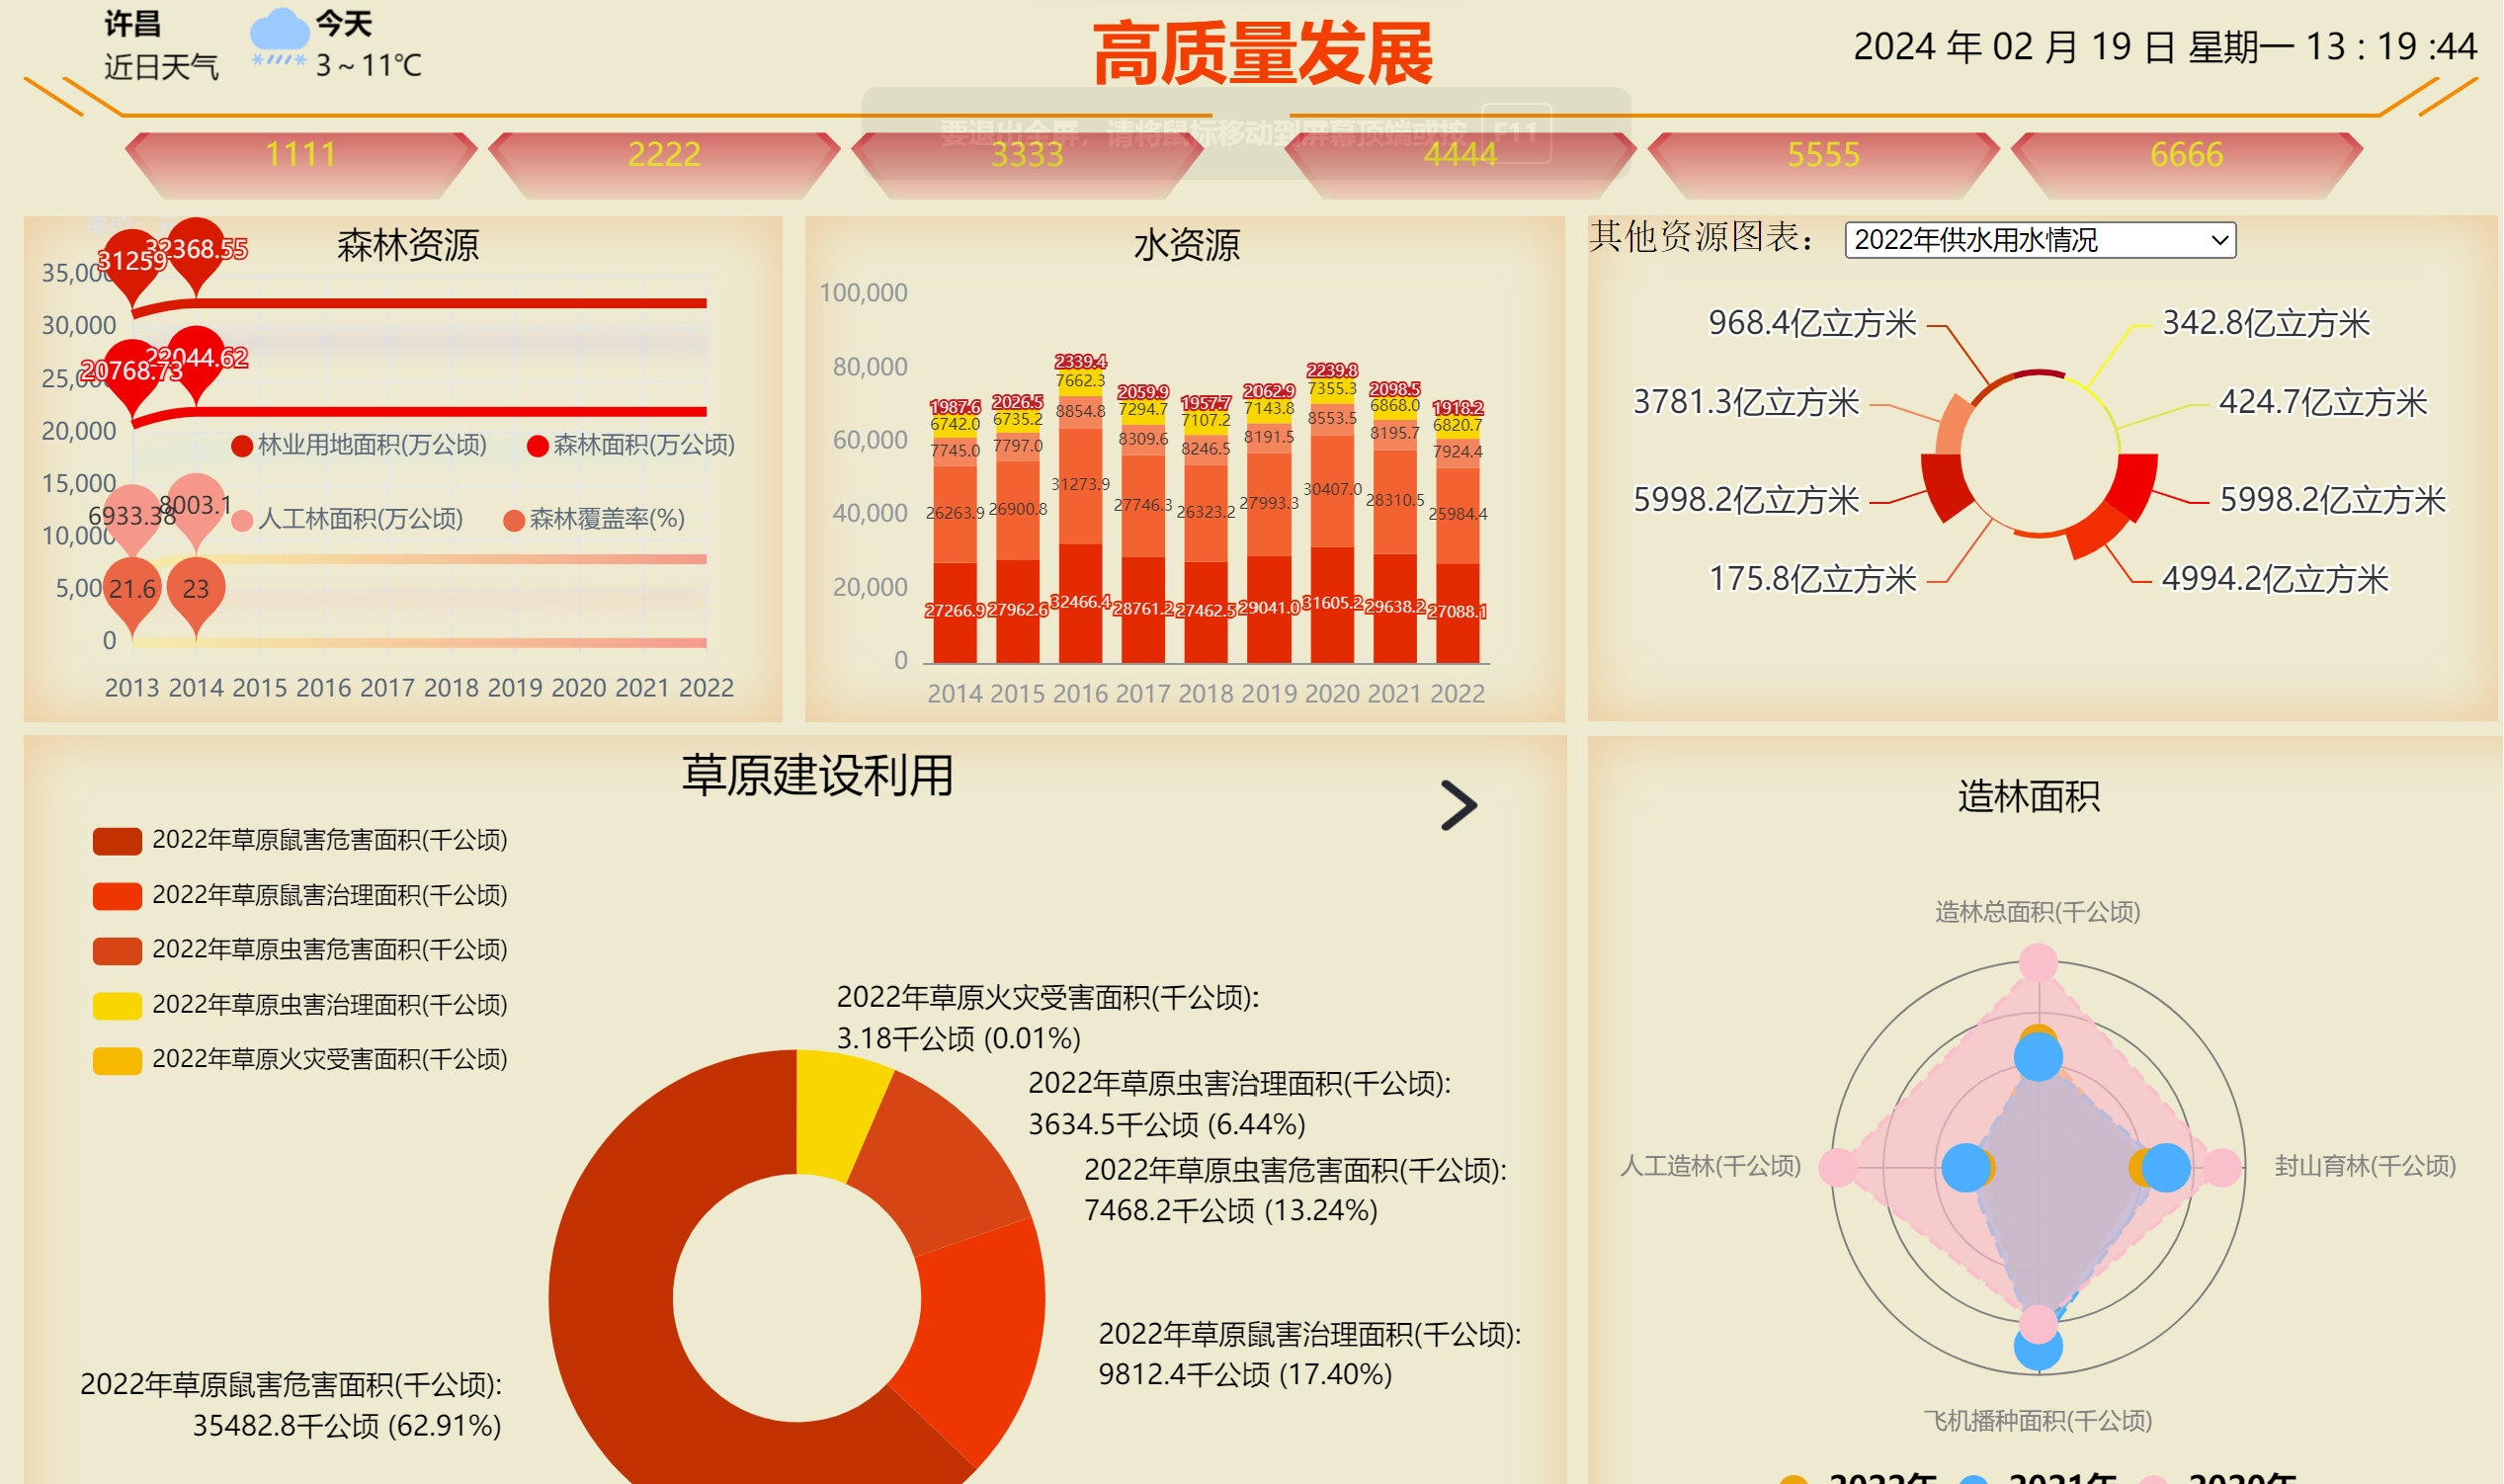The height and width of the screenshot is (1484, 2504).
Task: Toggle 人工林面积(万公顷) legend series
Action: point(347,520)
